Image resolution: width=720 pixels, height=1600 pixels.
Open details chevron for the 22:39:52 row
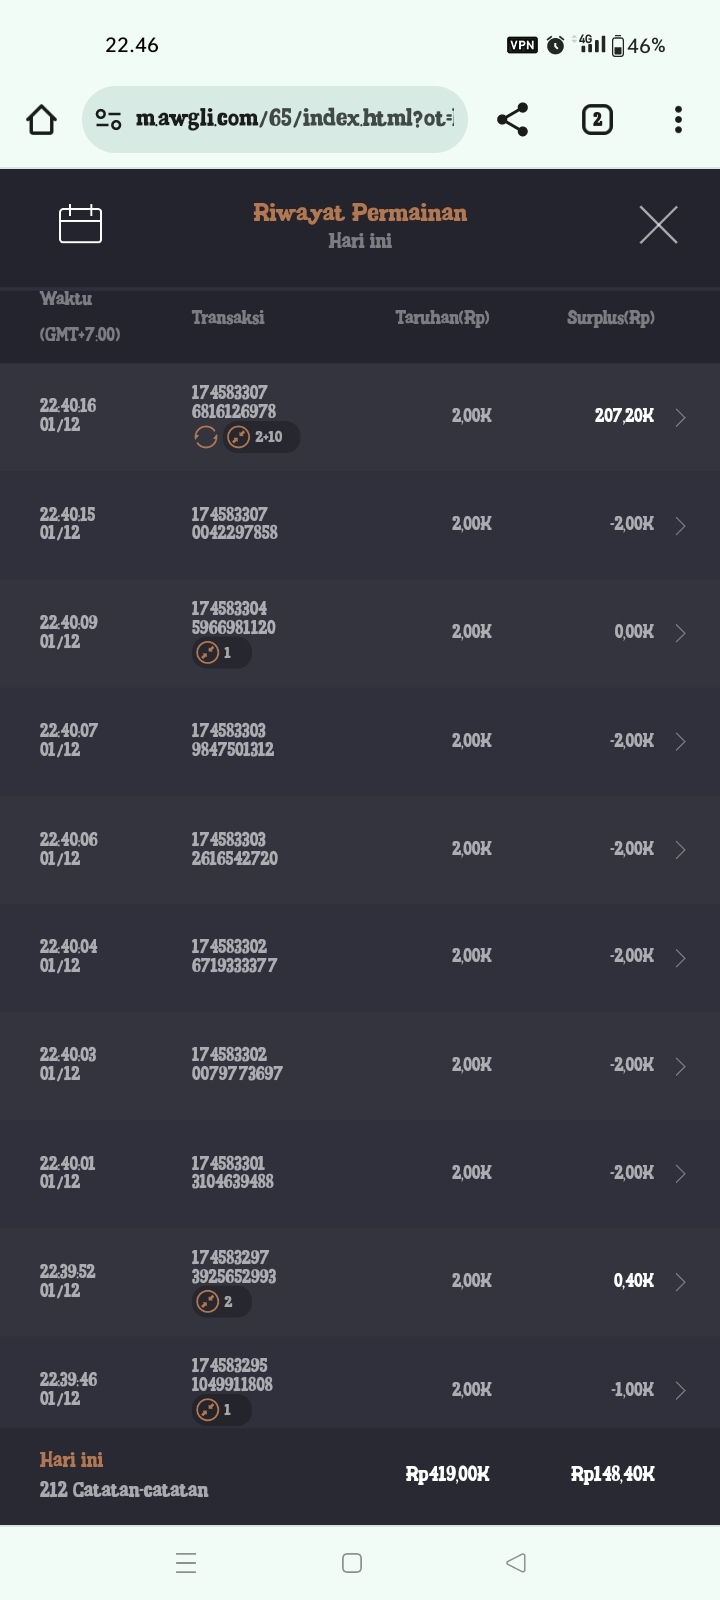tap(680, 1282)
